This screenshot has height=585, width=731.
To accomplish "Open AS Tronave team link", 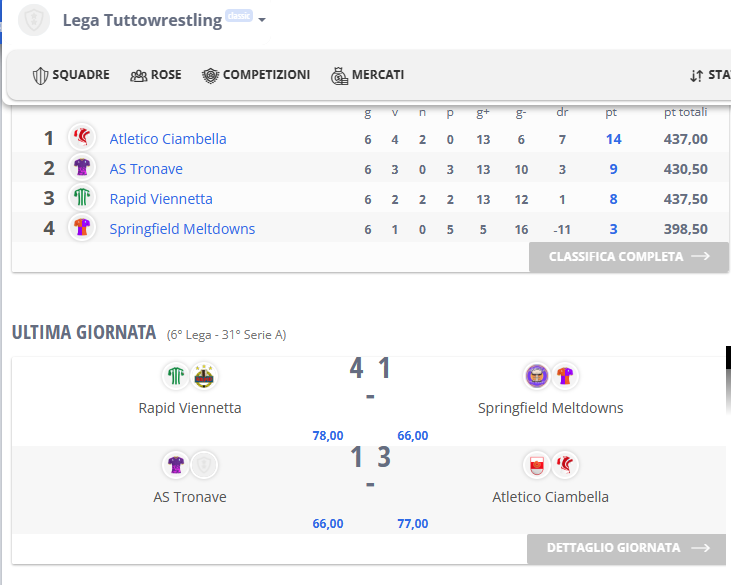I will 146,169.
